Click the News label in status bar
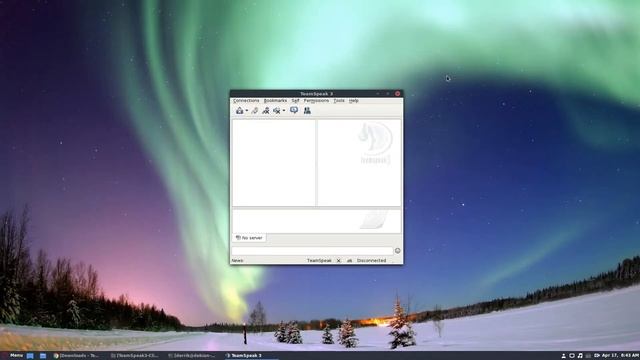The height and width of the screenshot is (360, 640). click(238, 260)
